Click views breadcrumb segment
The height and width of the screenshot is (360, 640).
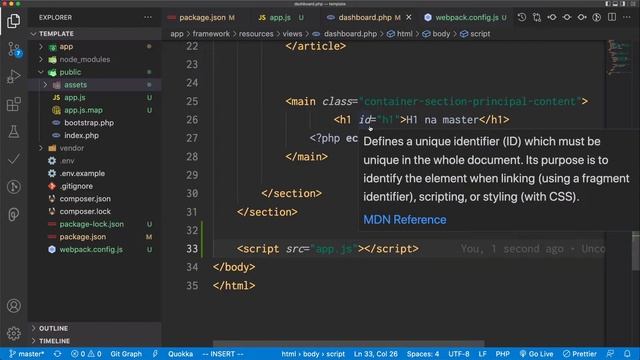(x=292, y=34)
